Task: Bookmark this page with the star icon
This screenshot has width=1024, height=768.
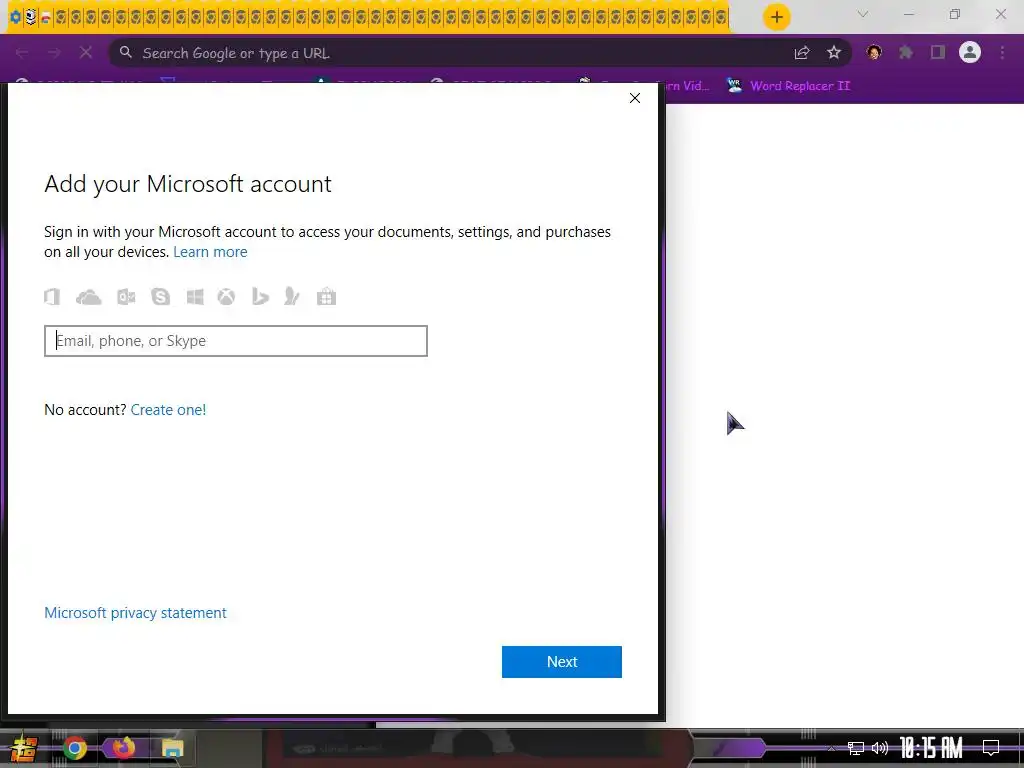Action: 834,53
